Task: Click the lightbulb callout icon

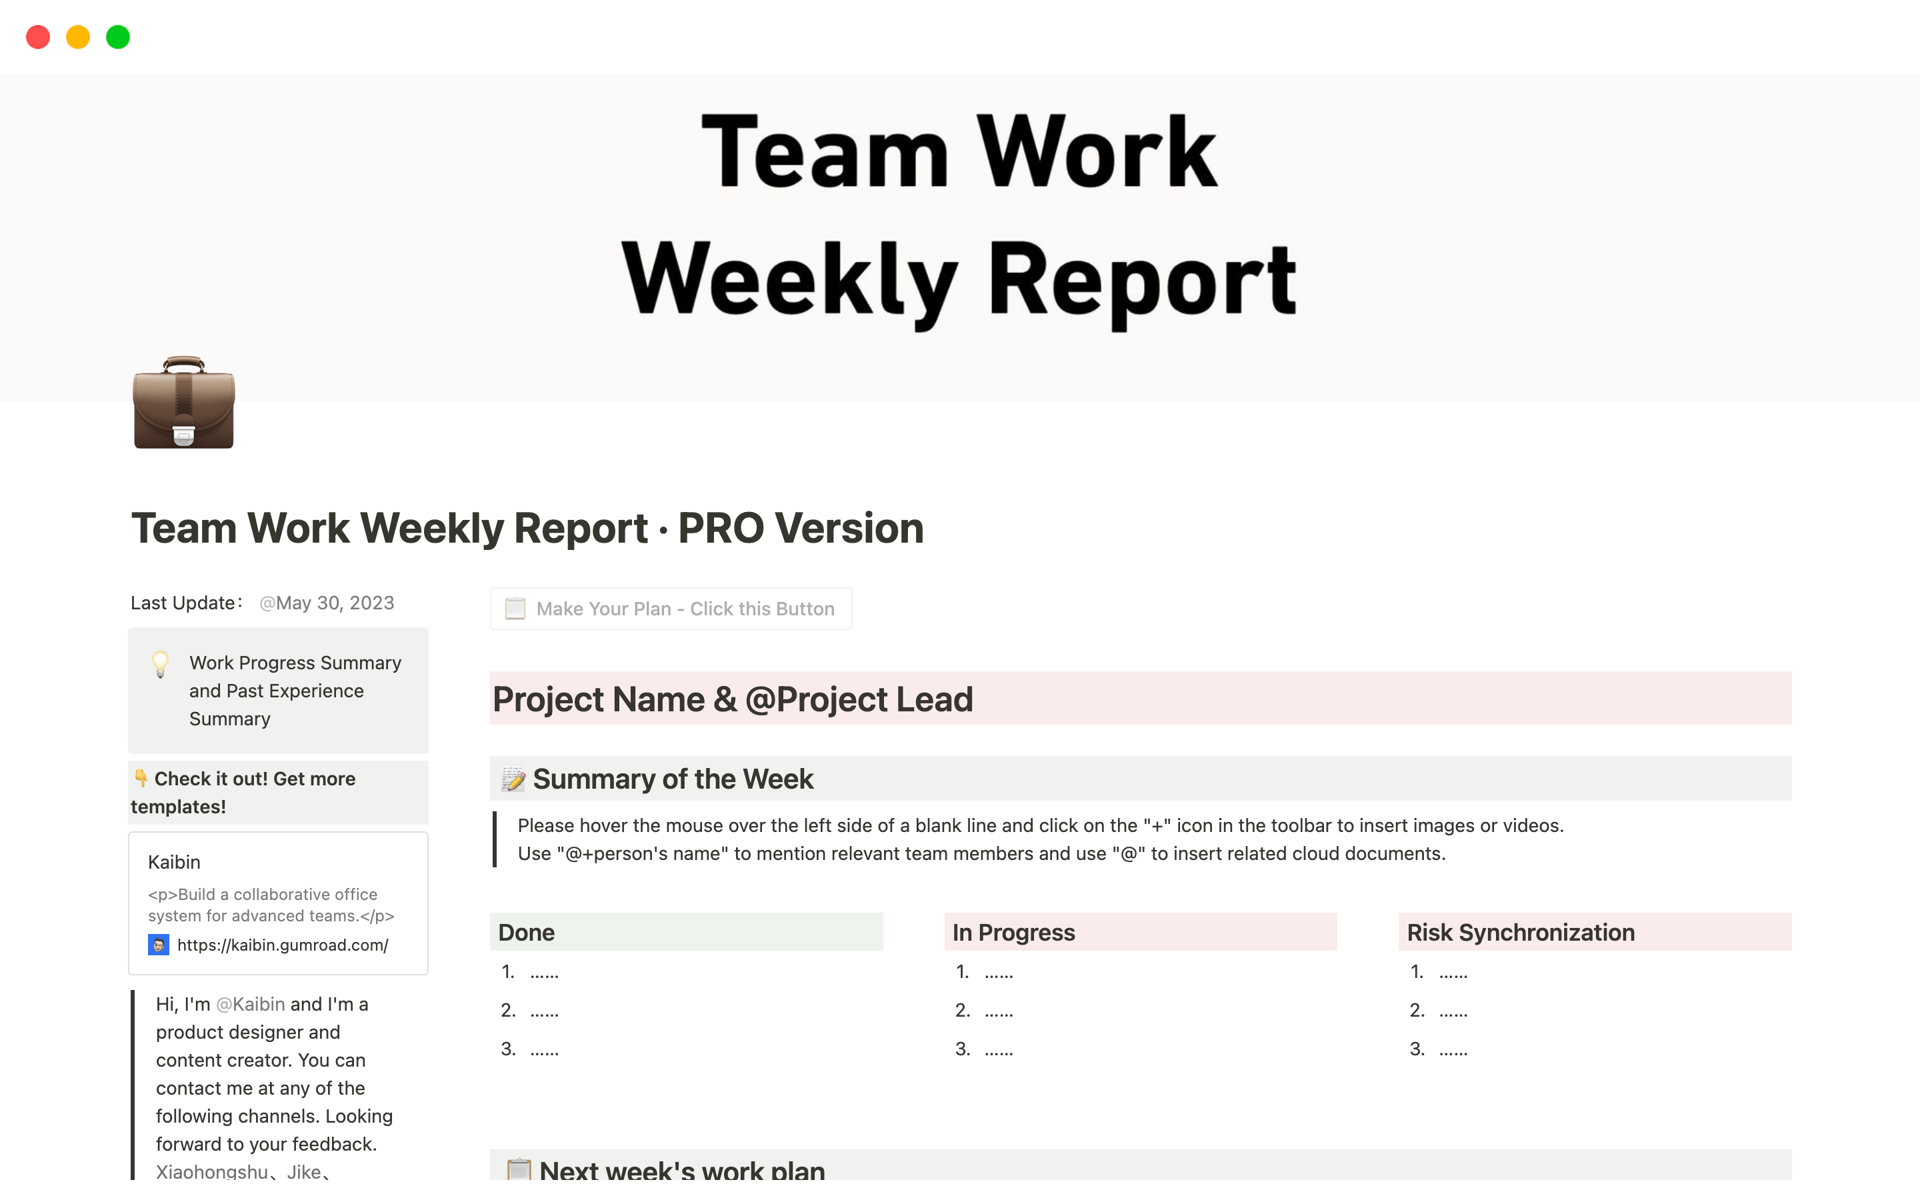Action: coord(160,661)
